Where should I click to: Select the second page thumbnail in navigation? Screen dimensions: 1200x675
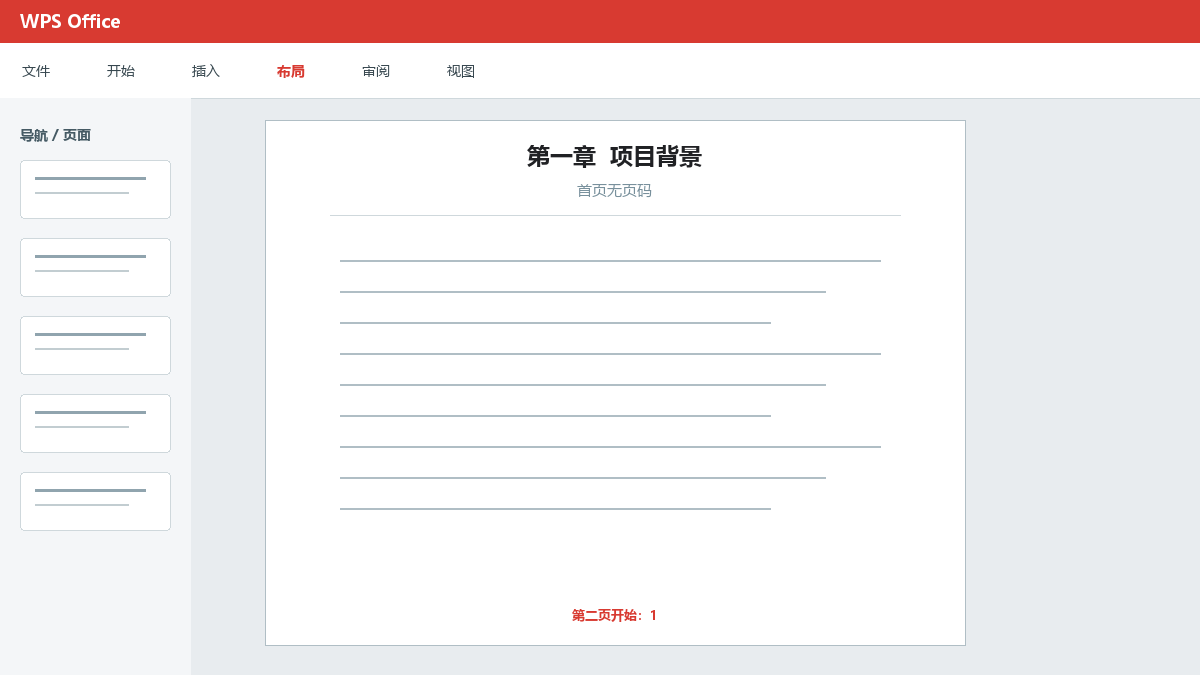pyautogui.click(x=95, y=267)
